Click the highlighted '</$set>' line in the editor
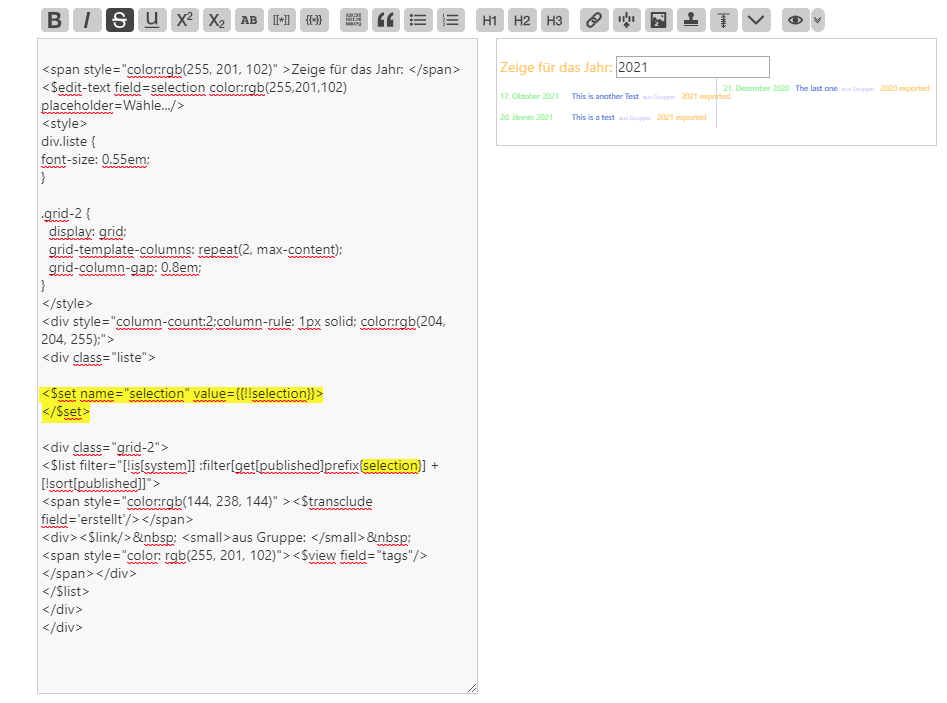This screenshot has height=703, width=947. click(66, 412)
